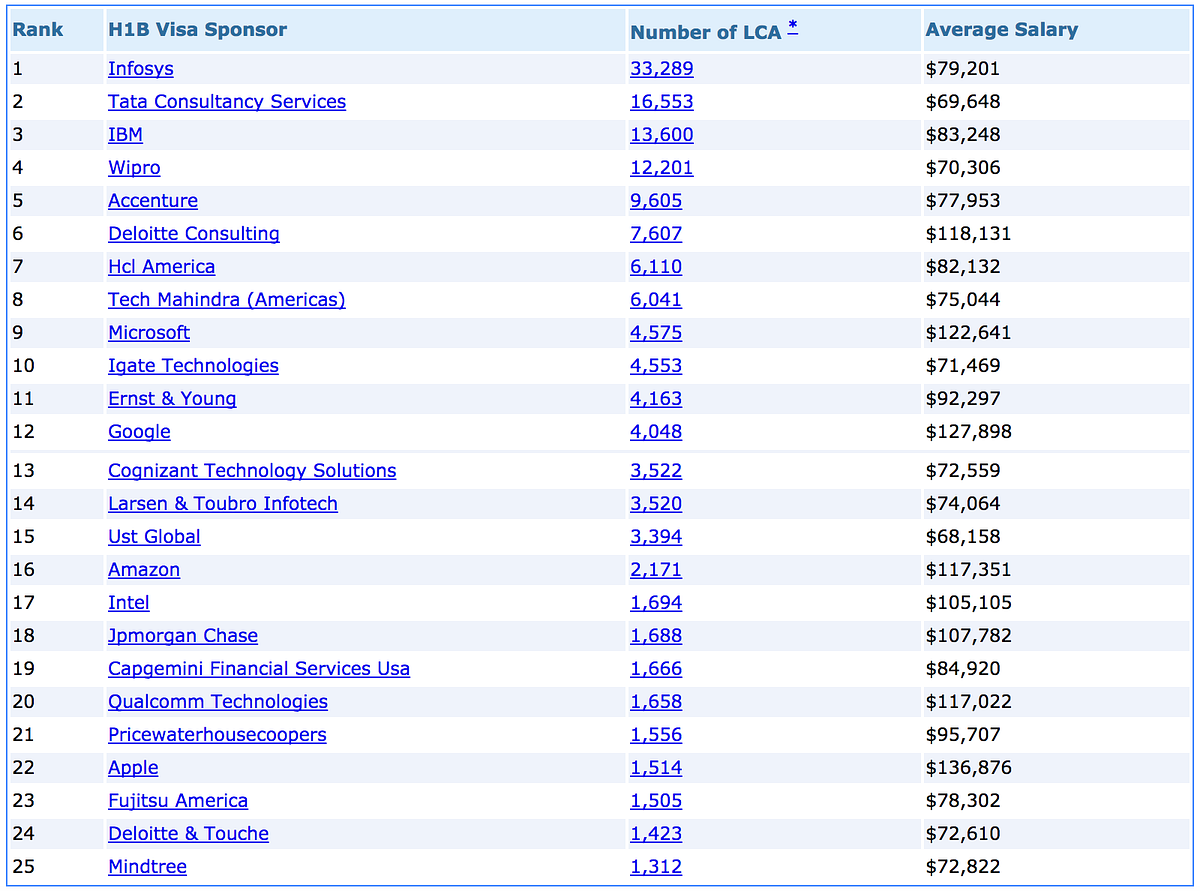The height and width of the screenshot is (891, 1200).
Task: Select Infosys average salary $79,201
Action: [963, 69]
